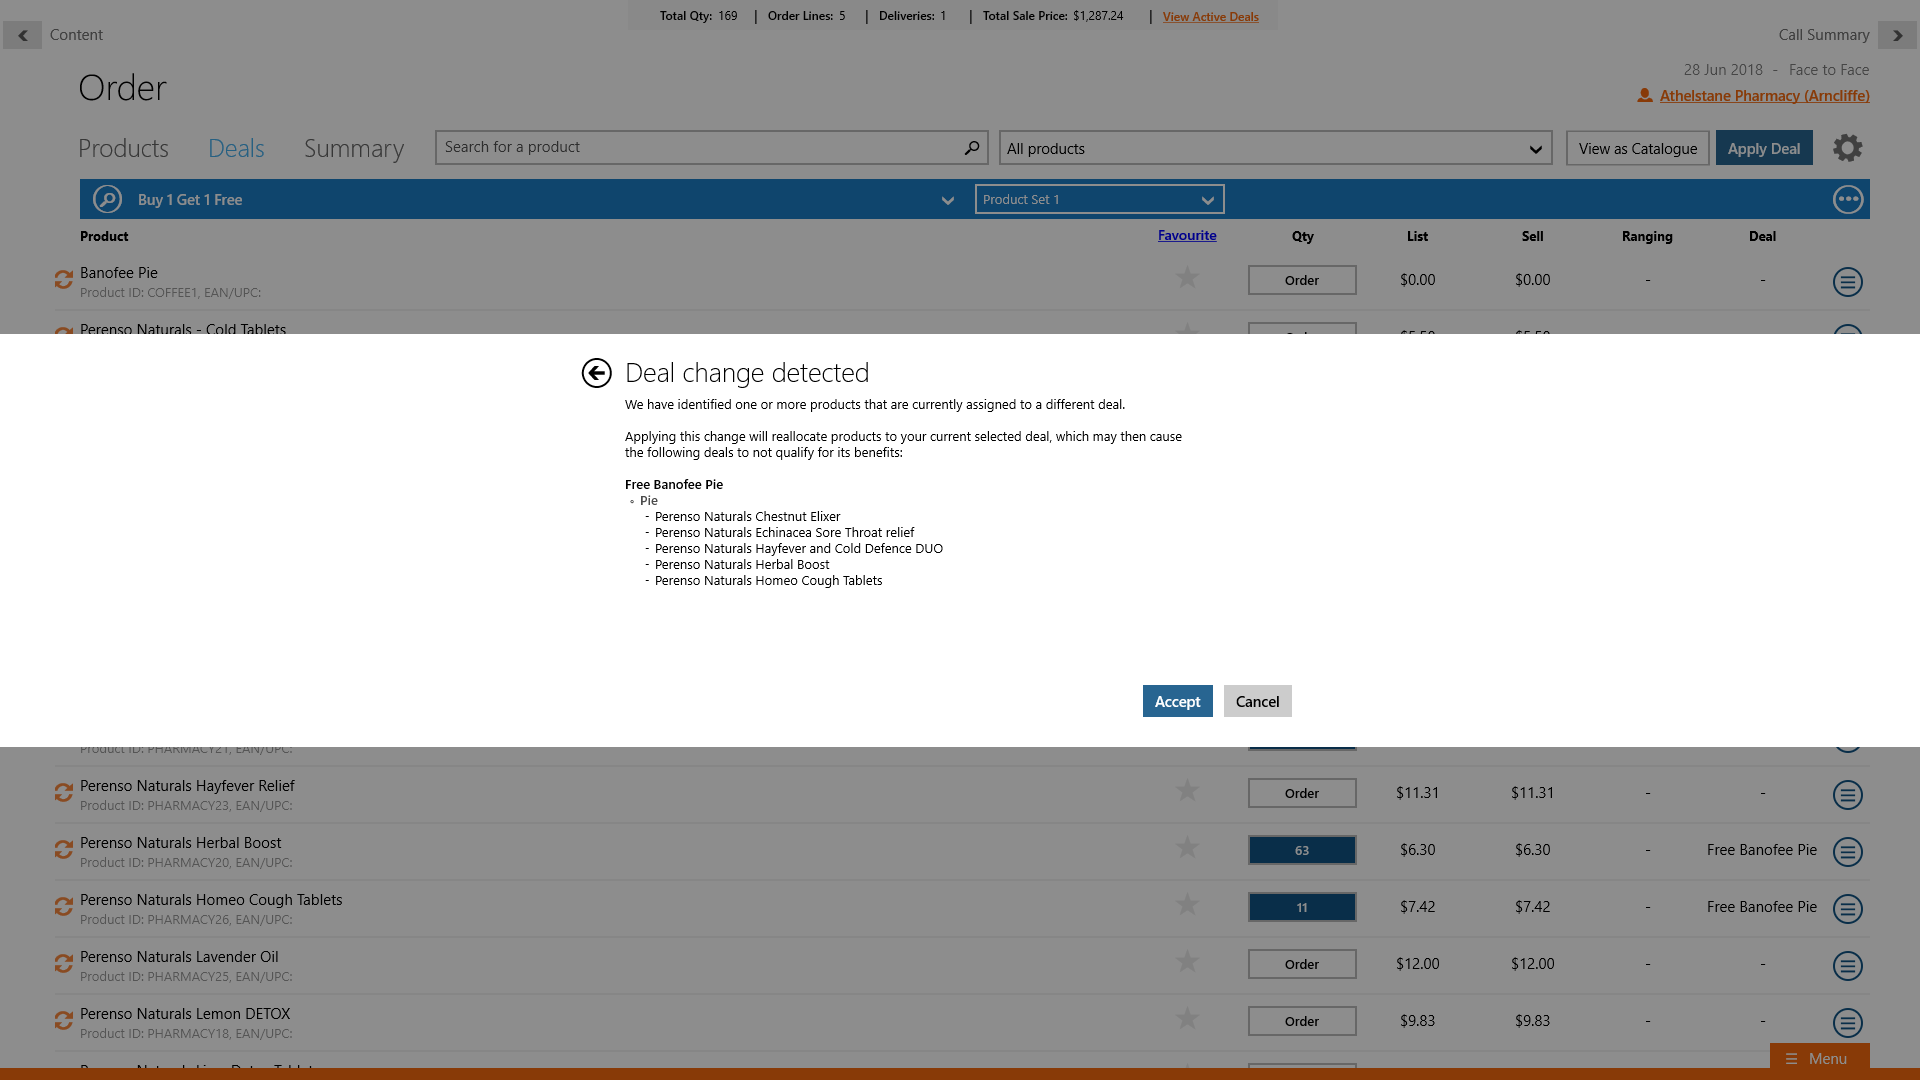Open row menu for Banofee Pie
Viewport: 1920px width, 1080px height.
pos(1847,282)
